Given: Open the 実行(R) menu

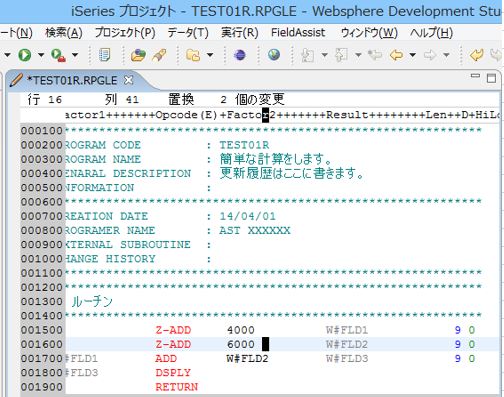Looking at the screenshot, I should pyautogui.click(x=240, y=33).
